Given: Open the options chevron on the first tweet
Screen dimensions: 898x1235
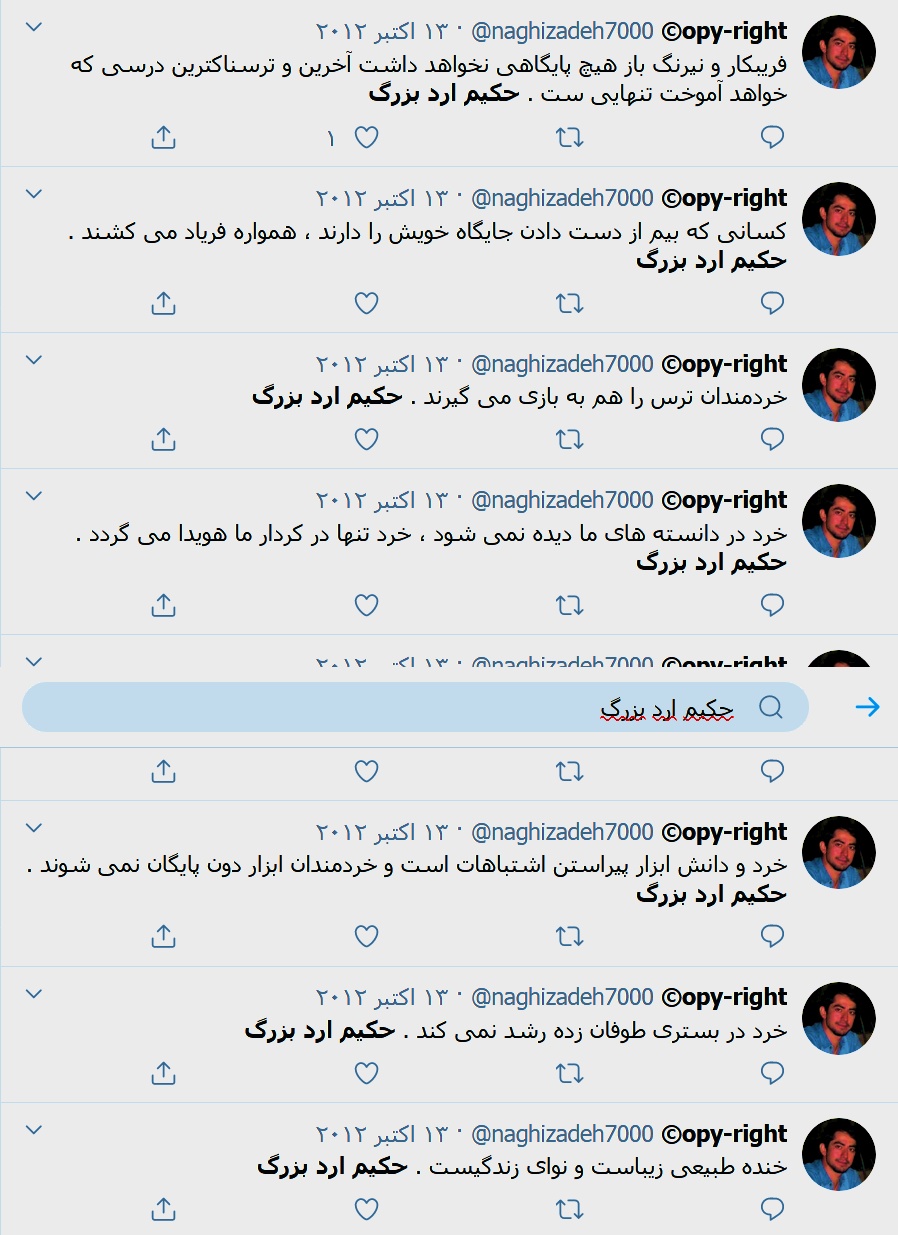Looking at the screenshot, I should point(33,27).
